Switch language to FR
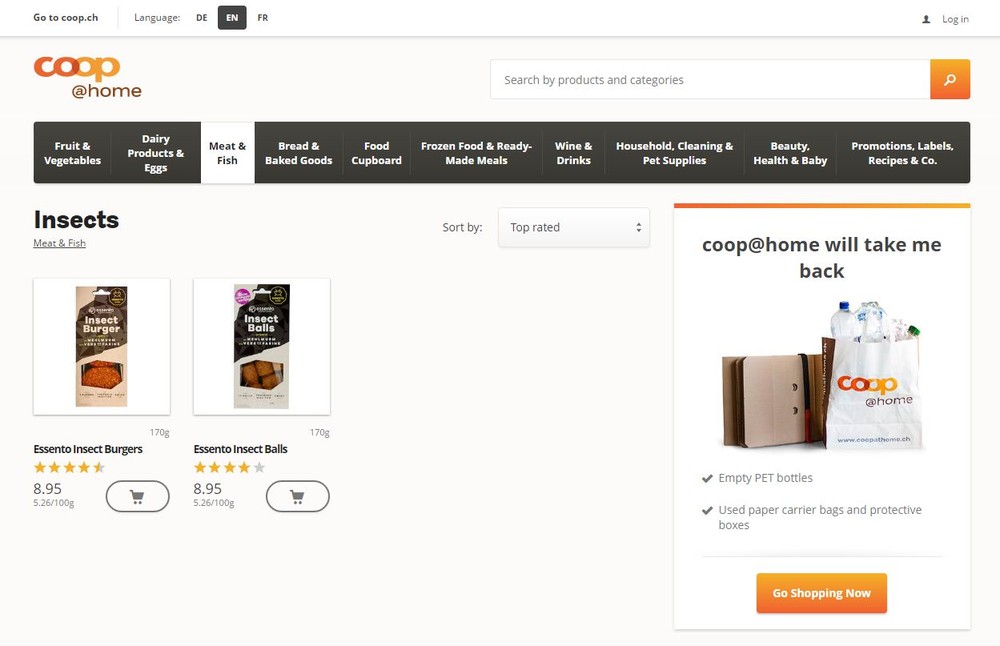Viewport: 1000px width, 646px height. tap(262, 18)
